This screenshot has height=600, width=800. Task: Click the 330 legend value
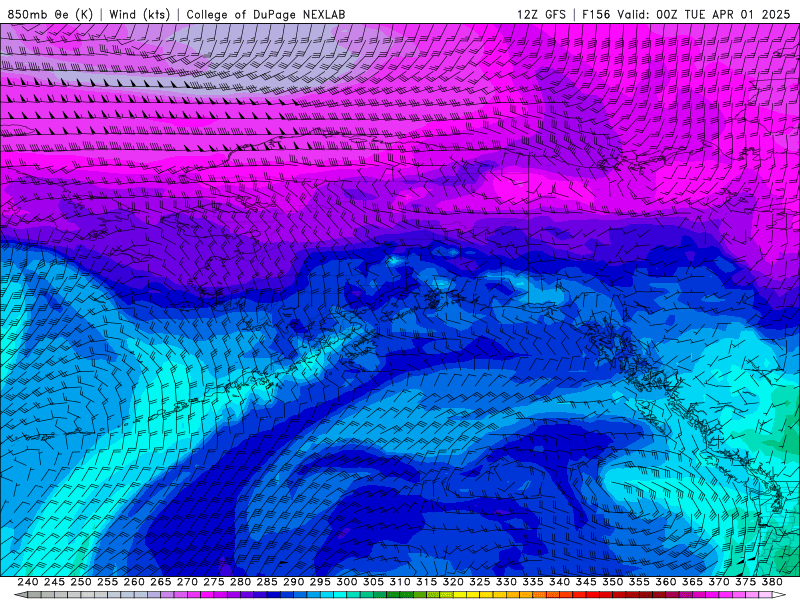pos(506,582)
